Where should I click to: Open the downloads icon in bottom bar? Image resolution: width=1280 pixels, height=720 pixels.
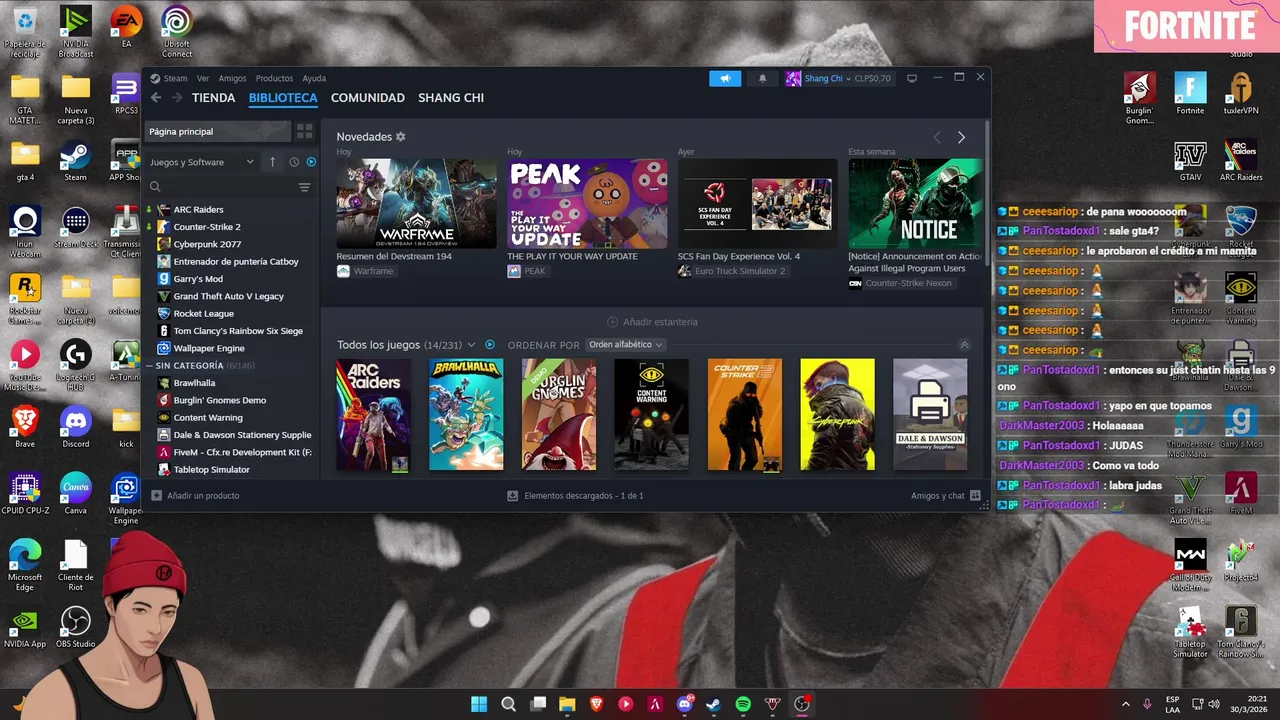coord(513,496)
